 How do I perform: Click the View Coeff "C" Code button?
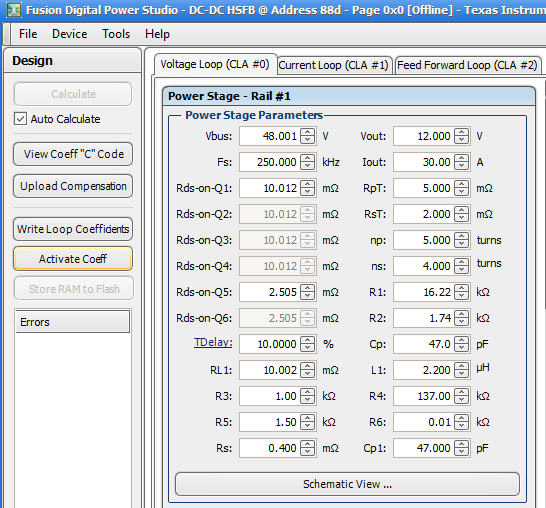pos(73,154)
